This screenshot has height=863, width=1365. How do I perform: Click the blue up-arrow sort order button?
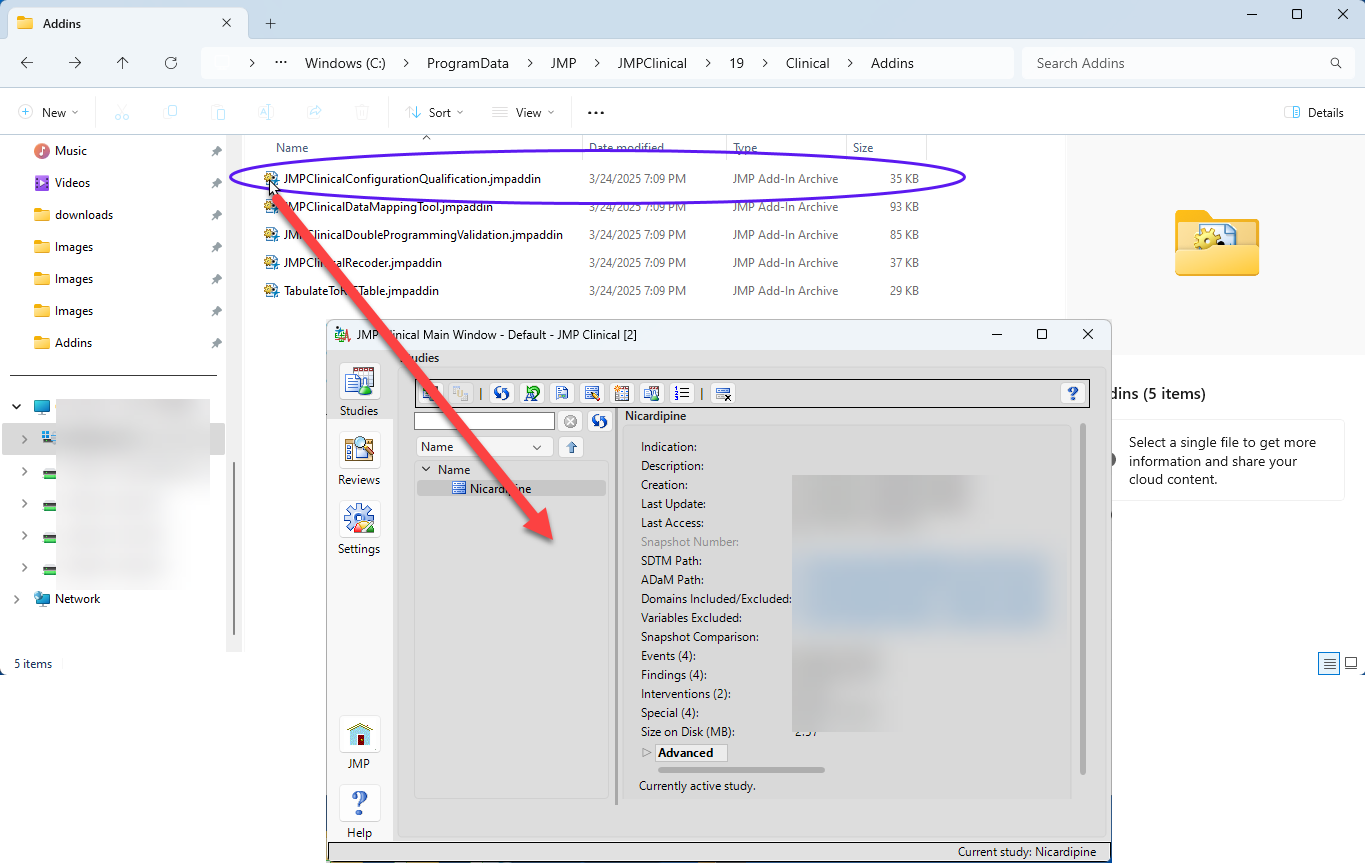coord(570,447)
